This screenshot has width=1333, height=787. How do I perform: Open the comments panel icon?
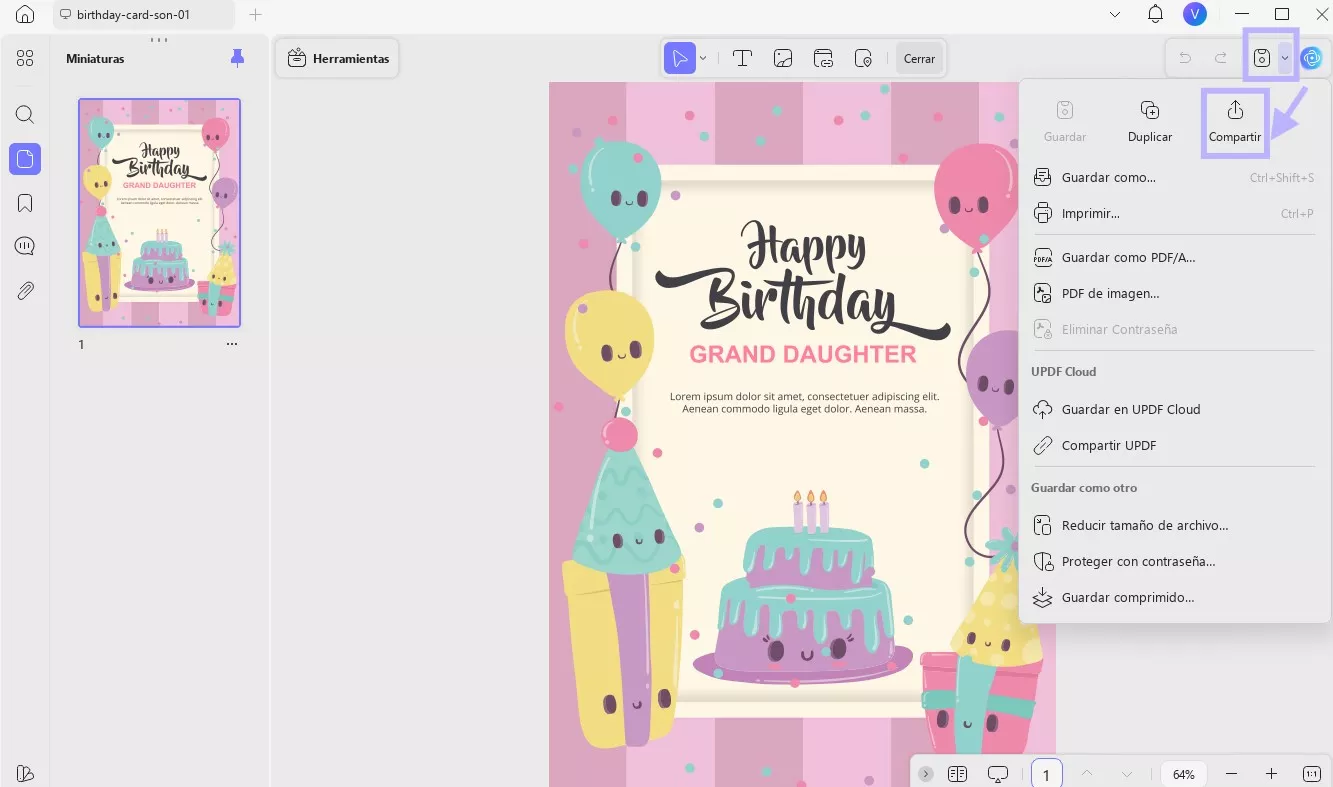(x=25, y=246)
